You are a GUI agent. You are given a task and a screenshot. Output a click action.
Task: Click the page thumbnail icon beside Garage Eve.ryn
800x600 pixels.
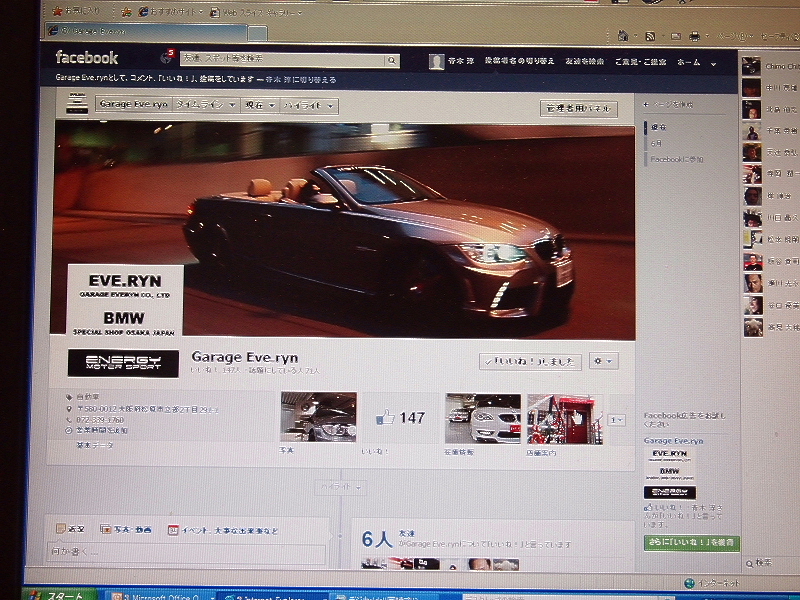point(77,103)
